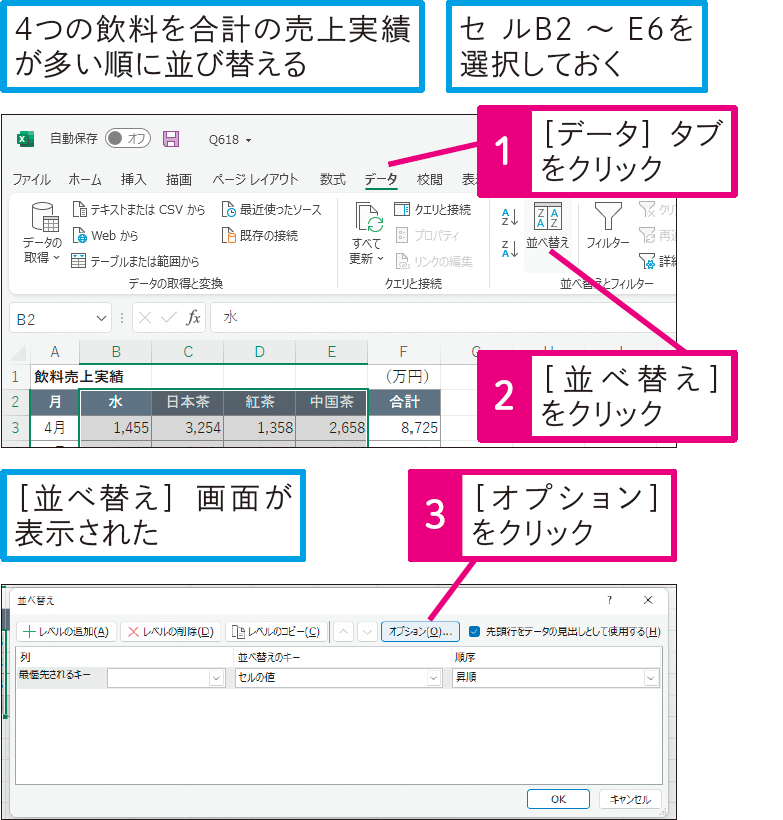This screenshot has width=783, height=820.
Task: Click the sort dialog help ? icon
Action: pyautogui.click(x=609, y=600)
